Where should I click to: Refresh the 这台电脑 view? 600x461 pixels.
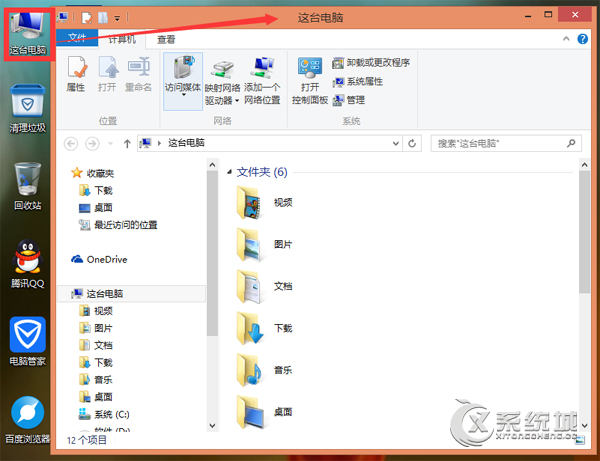pos(412,143)
